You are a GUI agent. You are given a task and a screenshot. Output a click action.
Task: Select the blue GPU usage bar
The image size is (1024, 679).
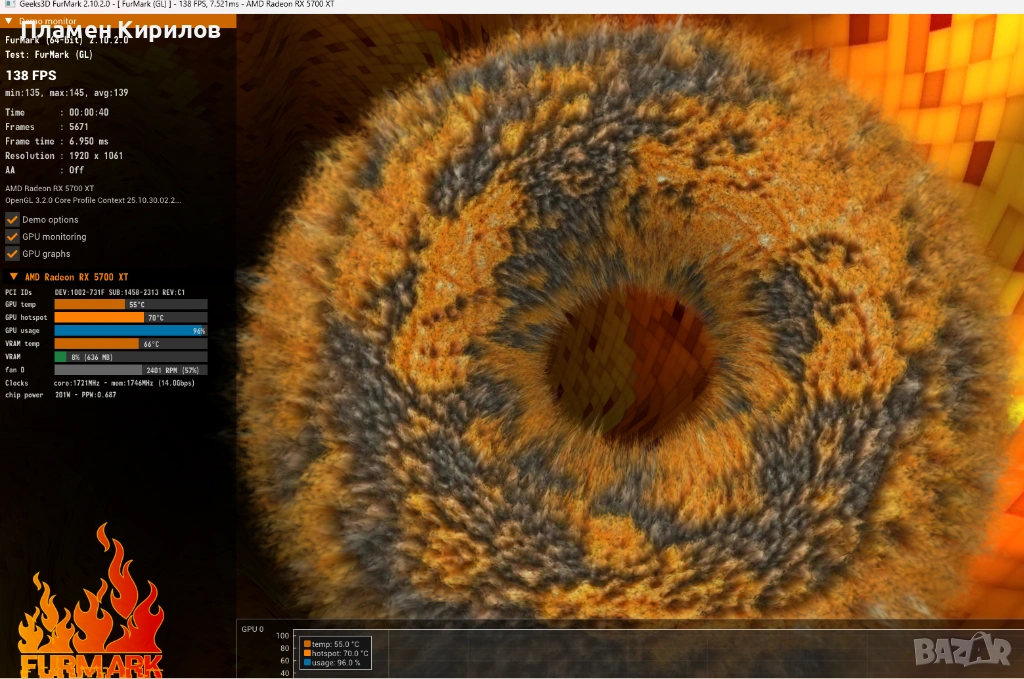click(130, 330)
